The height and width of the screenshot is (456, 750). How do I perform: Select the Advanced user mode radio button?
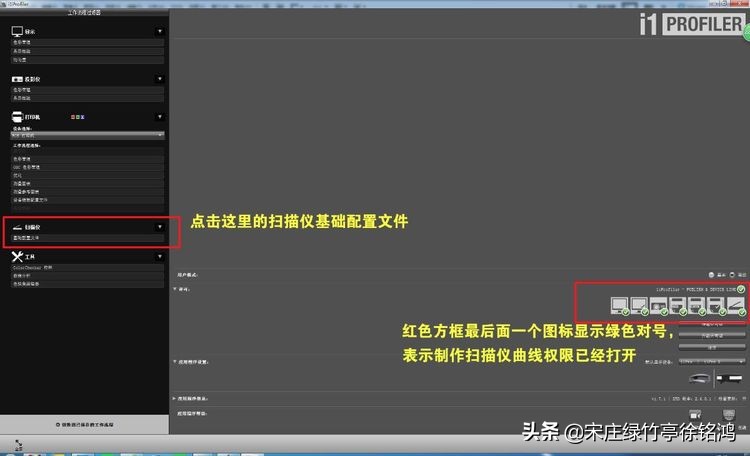[732, 275]
